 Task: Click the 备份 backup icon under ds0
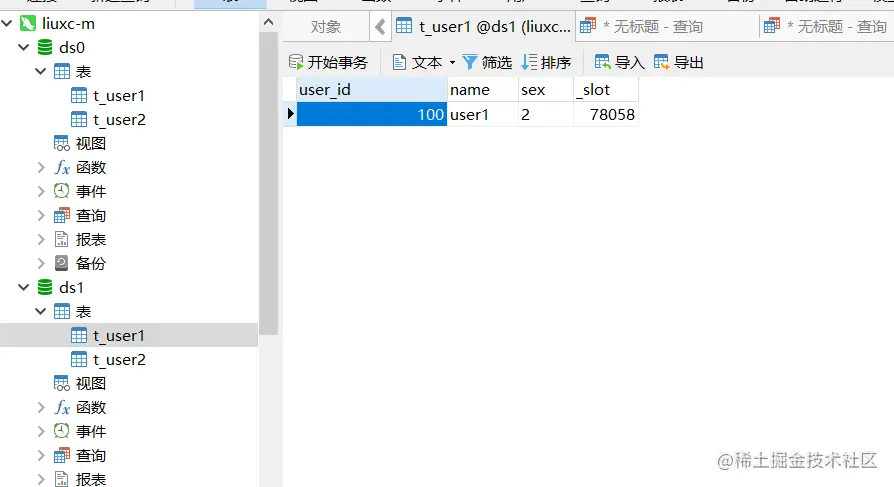pos(62,263)
